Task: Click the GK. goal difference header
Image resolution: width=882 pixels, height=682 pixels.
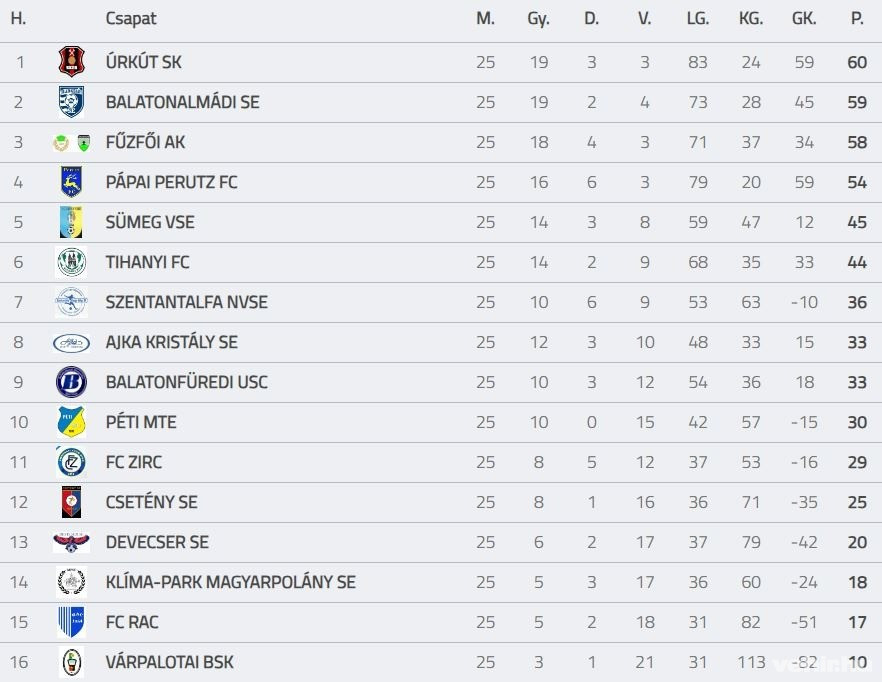Action: pos(803,18)
